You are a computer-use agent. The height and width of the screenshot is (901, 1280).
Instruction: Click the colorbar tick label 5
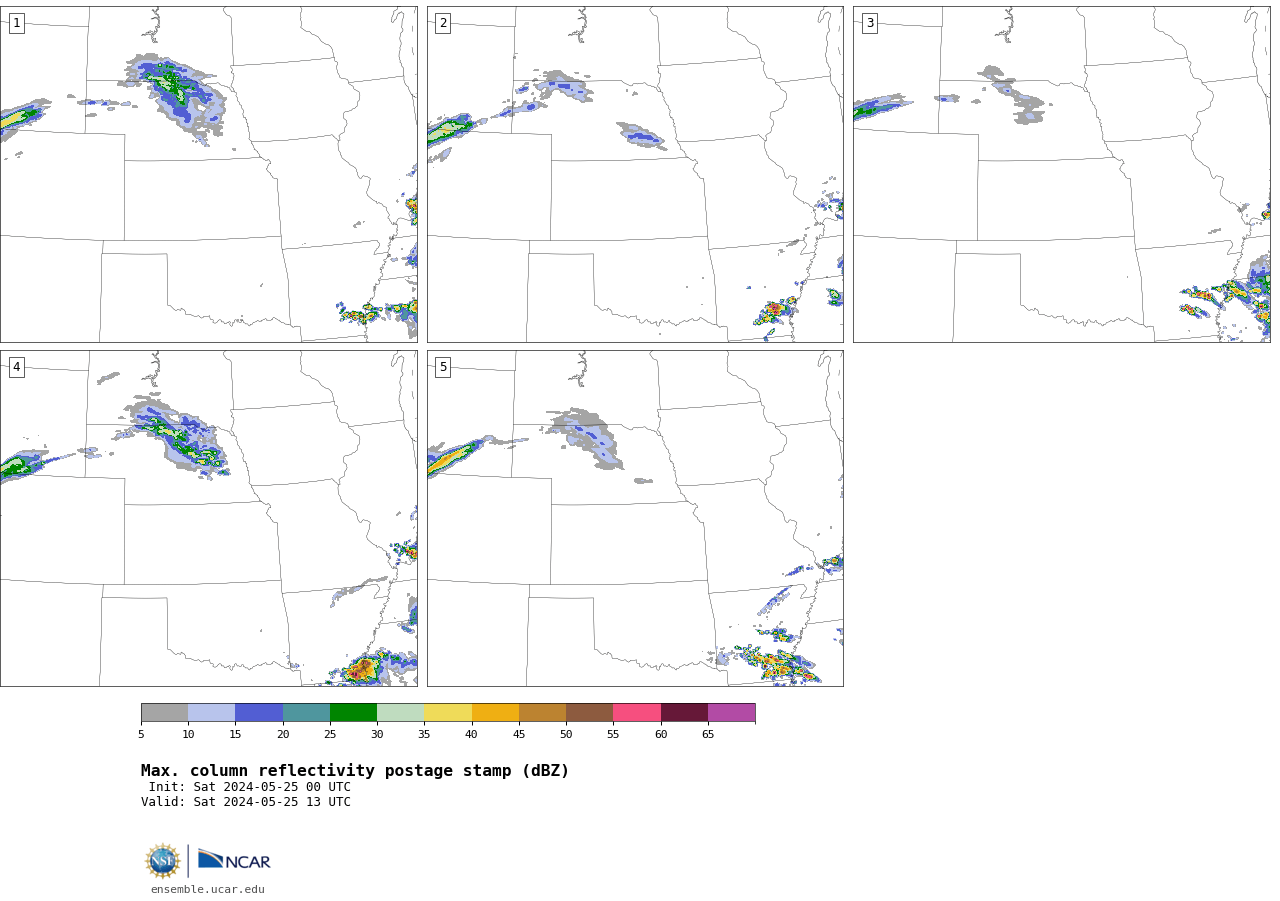[141, 735]
